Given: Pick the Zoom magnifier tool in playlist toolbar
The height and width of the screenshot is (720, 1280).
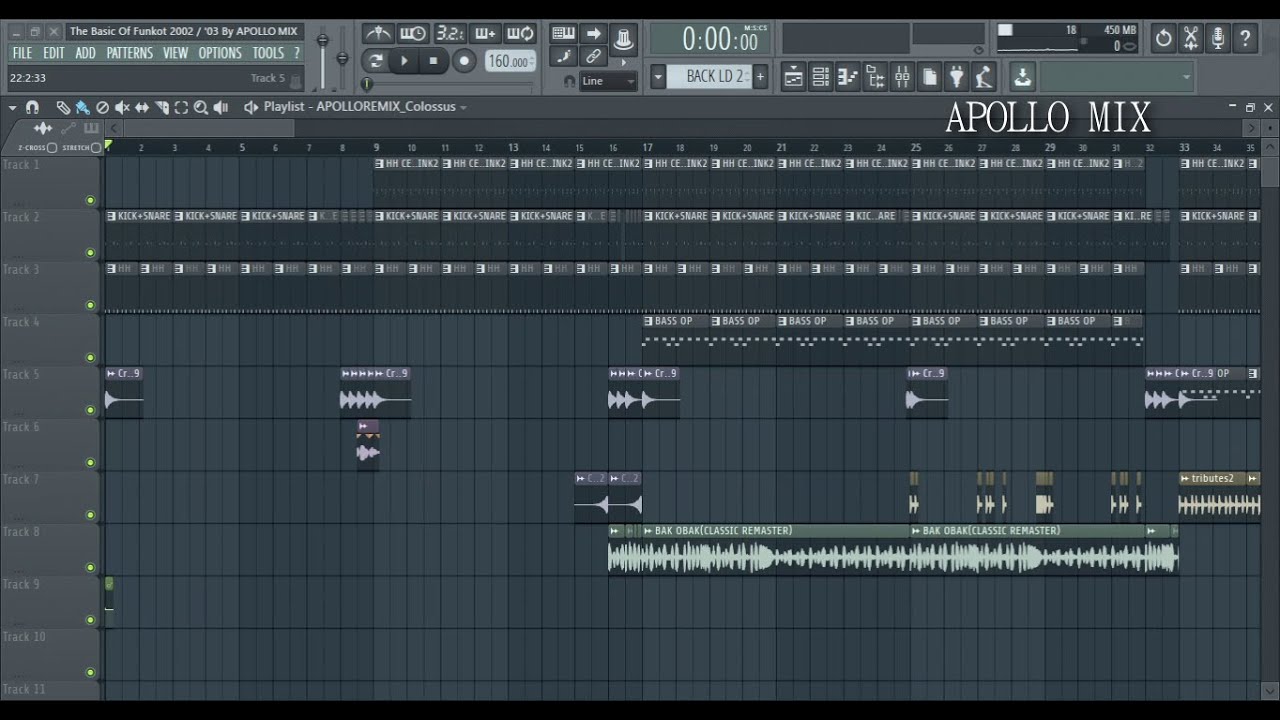Looking at the screenshot, I should pos(201,107).
